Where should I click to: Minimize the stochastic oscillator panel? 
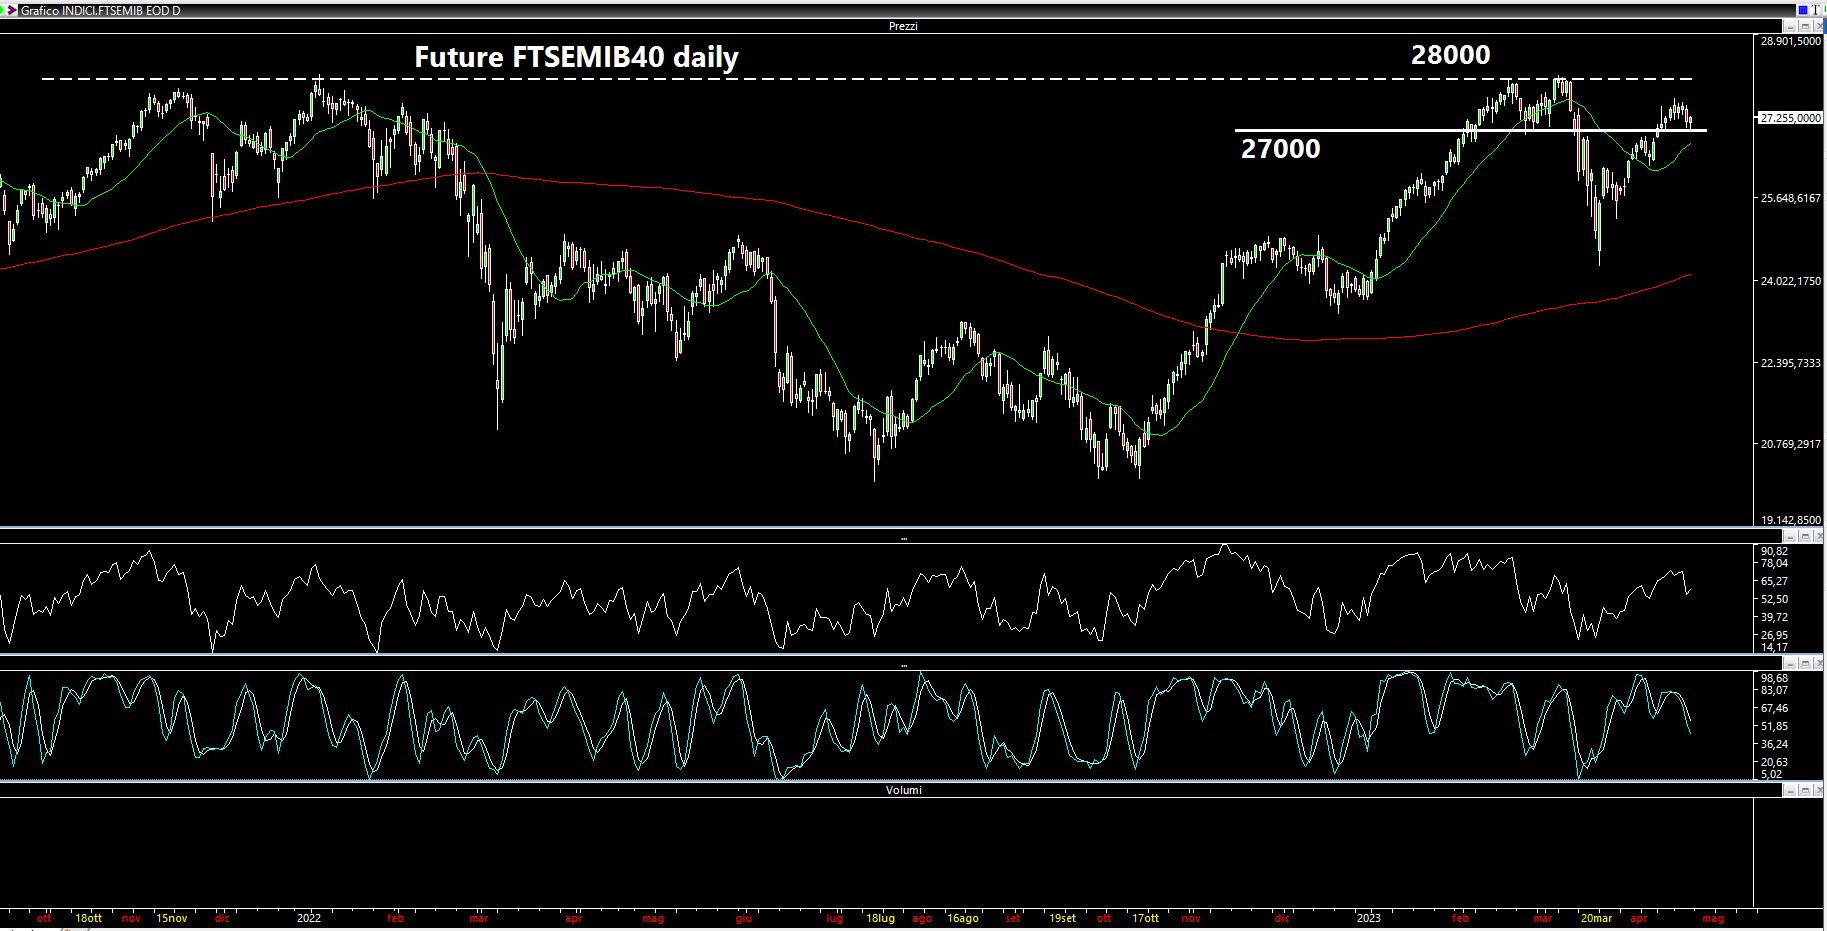coord(1791,663)
